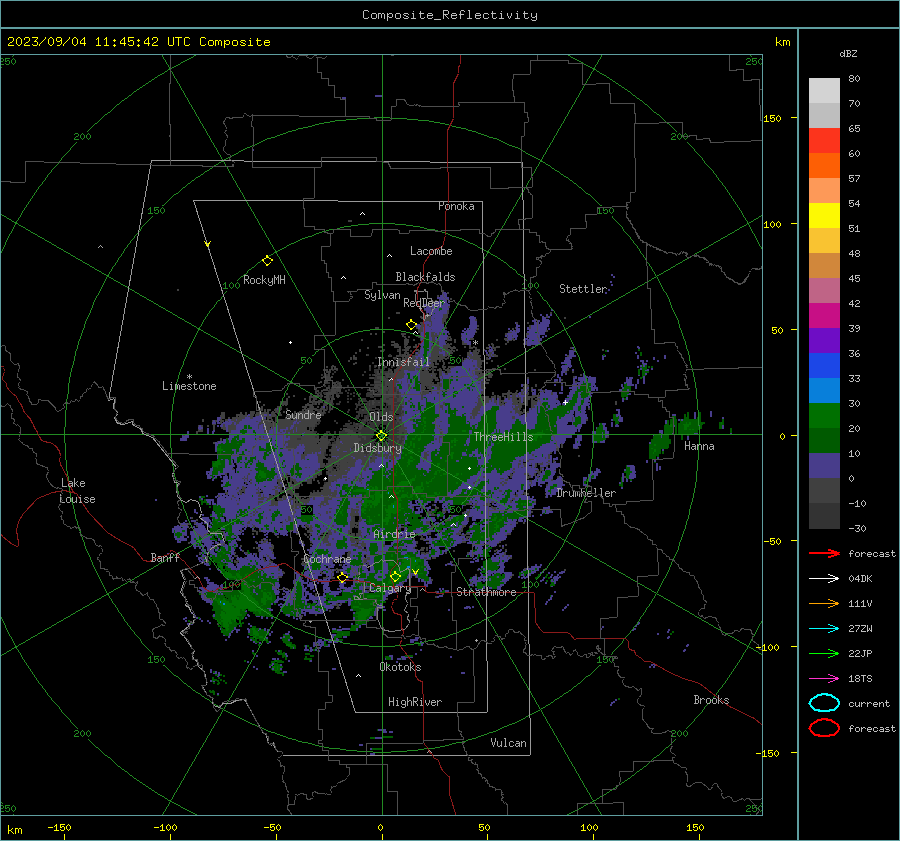Select the dark orange 60-57 dBZ swatch
Viewport: 900px width, 841px height.
[824, 166]
